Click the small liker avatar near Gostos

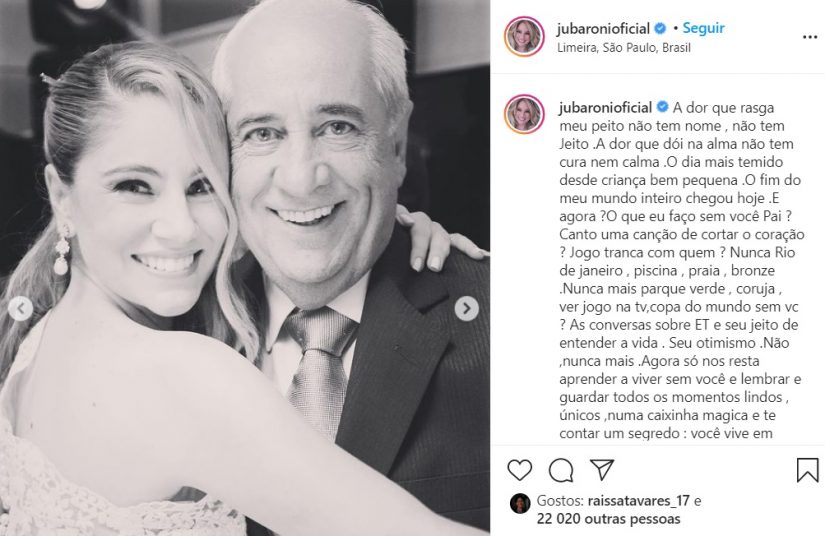(x=520, y=503)
